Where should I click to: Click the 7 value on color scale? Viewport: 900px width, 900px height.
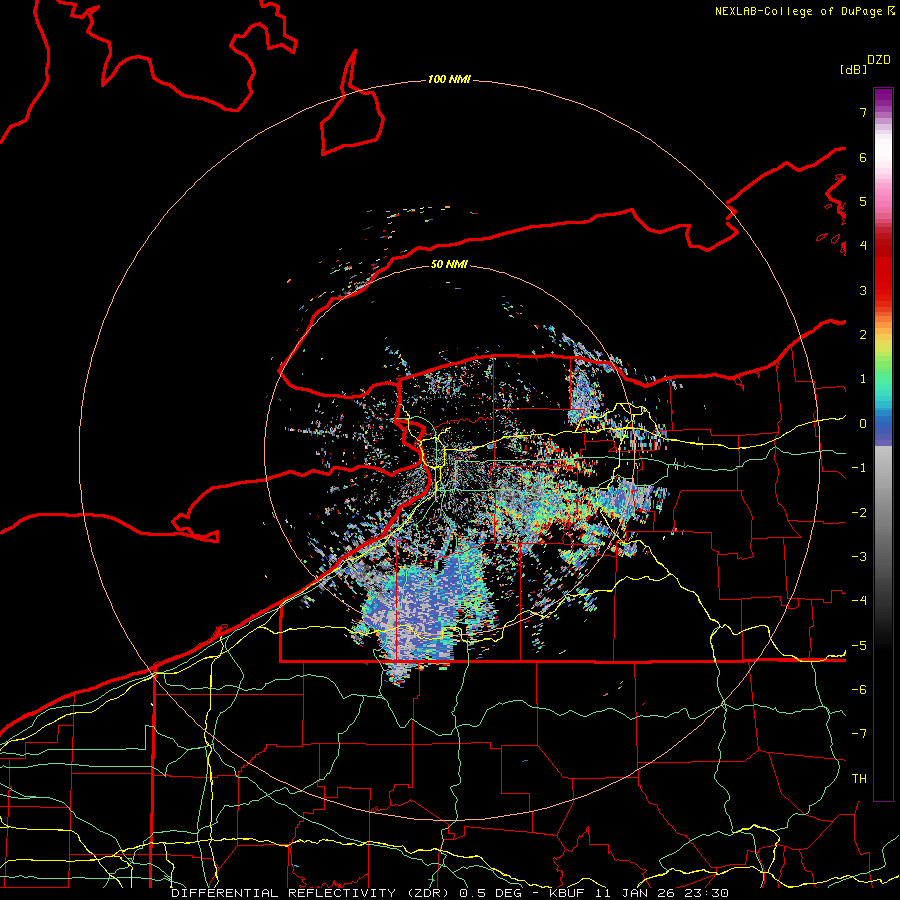863,112
